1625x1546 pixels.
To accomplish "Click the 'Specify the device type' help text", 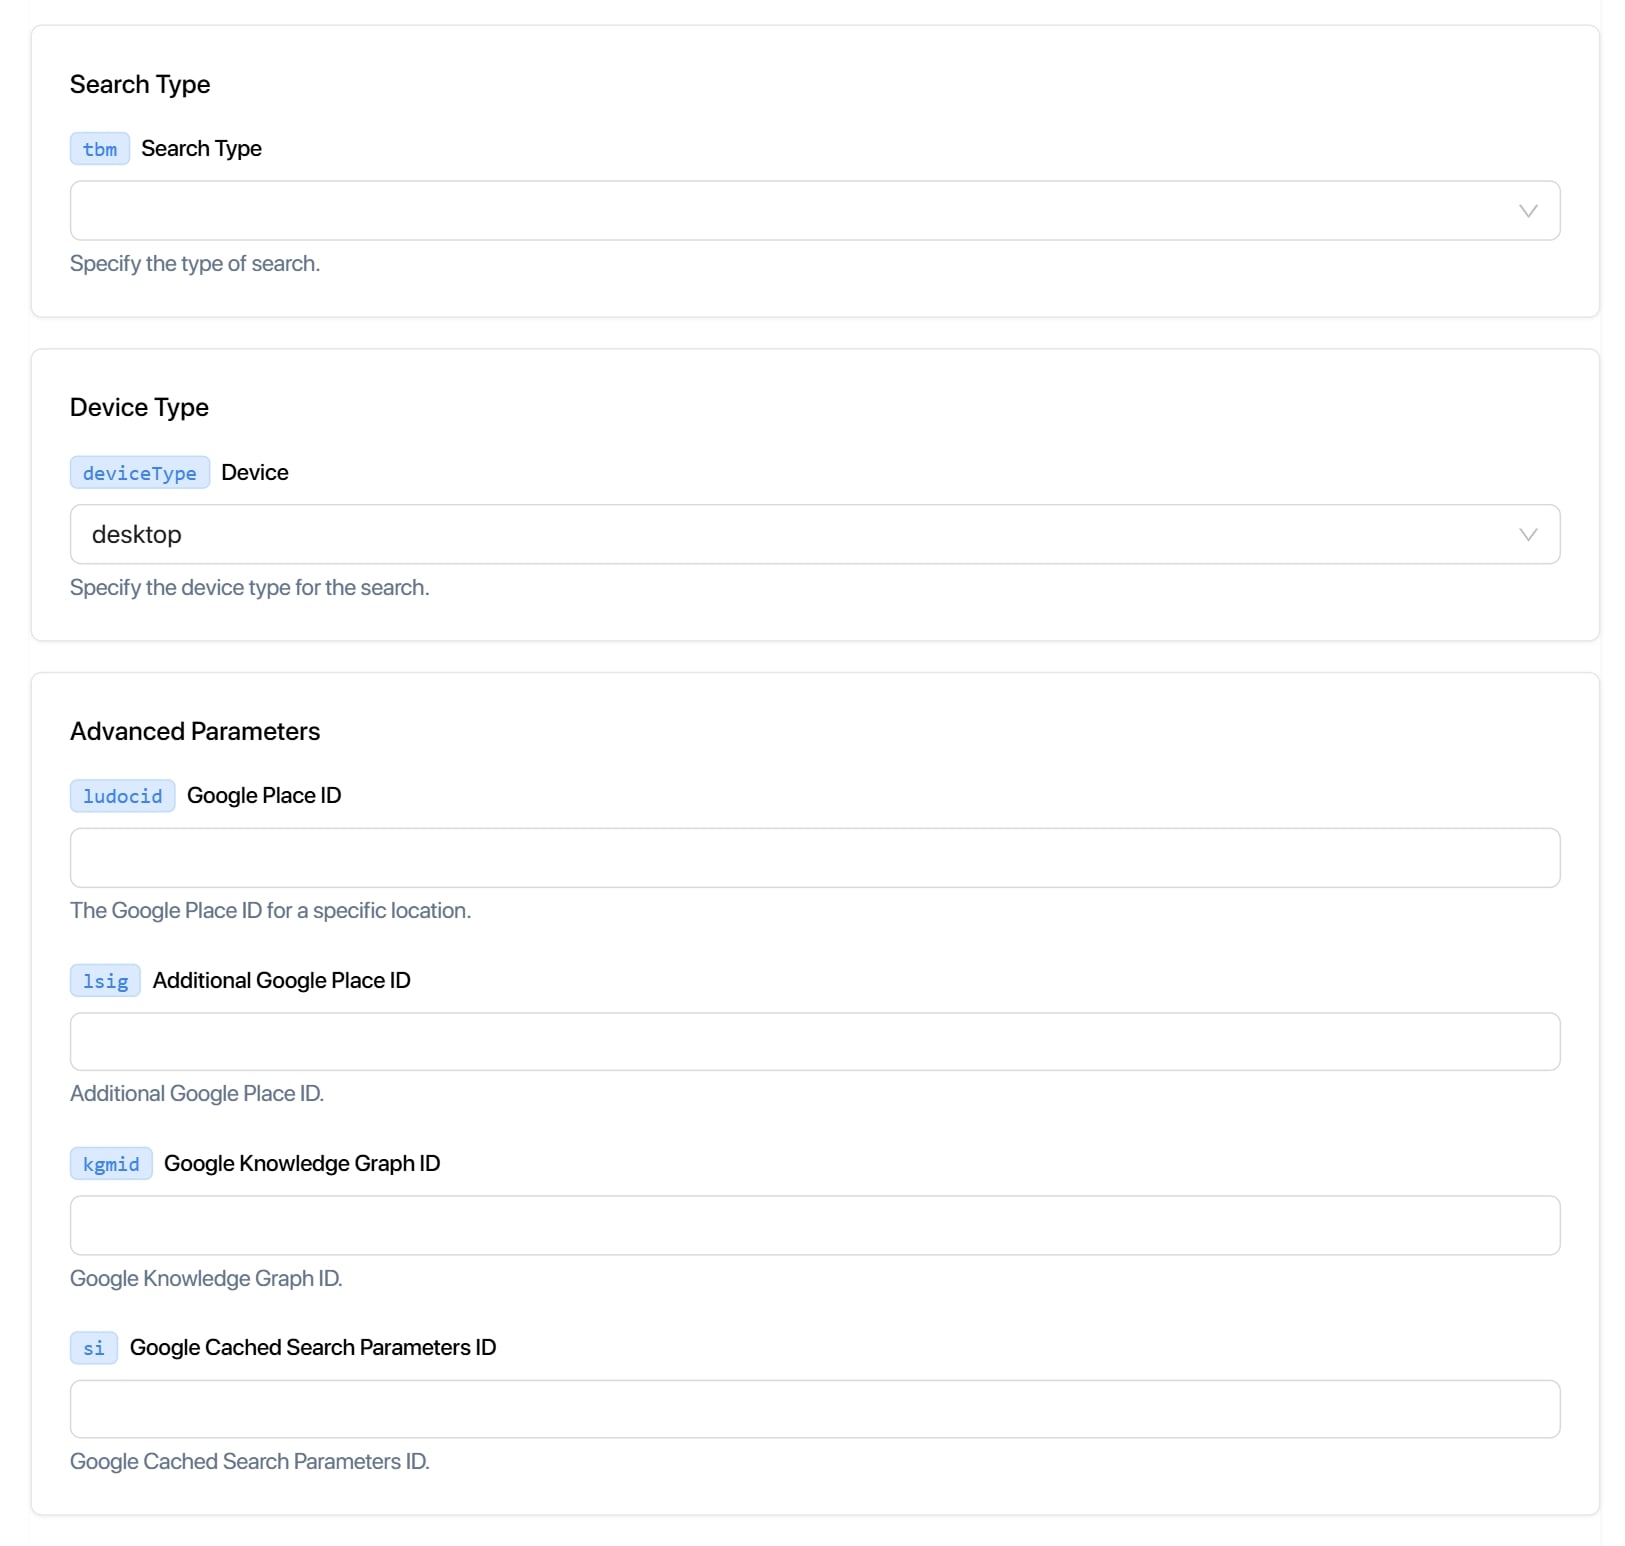I will pyautogui.click(x=249, y=587).
